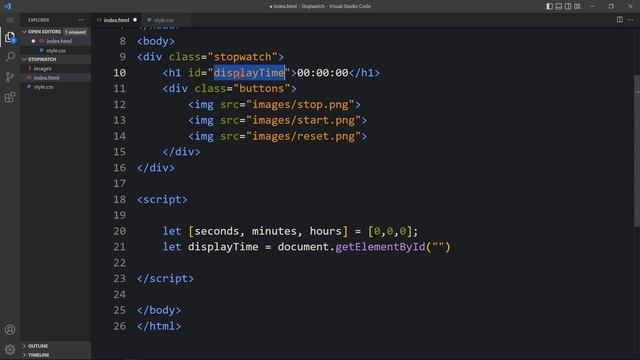The height and width of the screenshot is (360, 640).
Task: Switch to the style.css editor tab
Action: [x=164, y=20]
